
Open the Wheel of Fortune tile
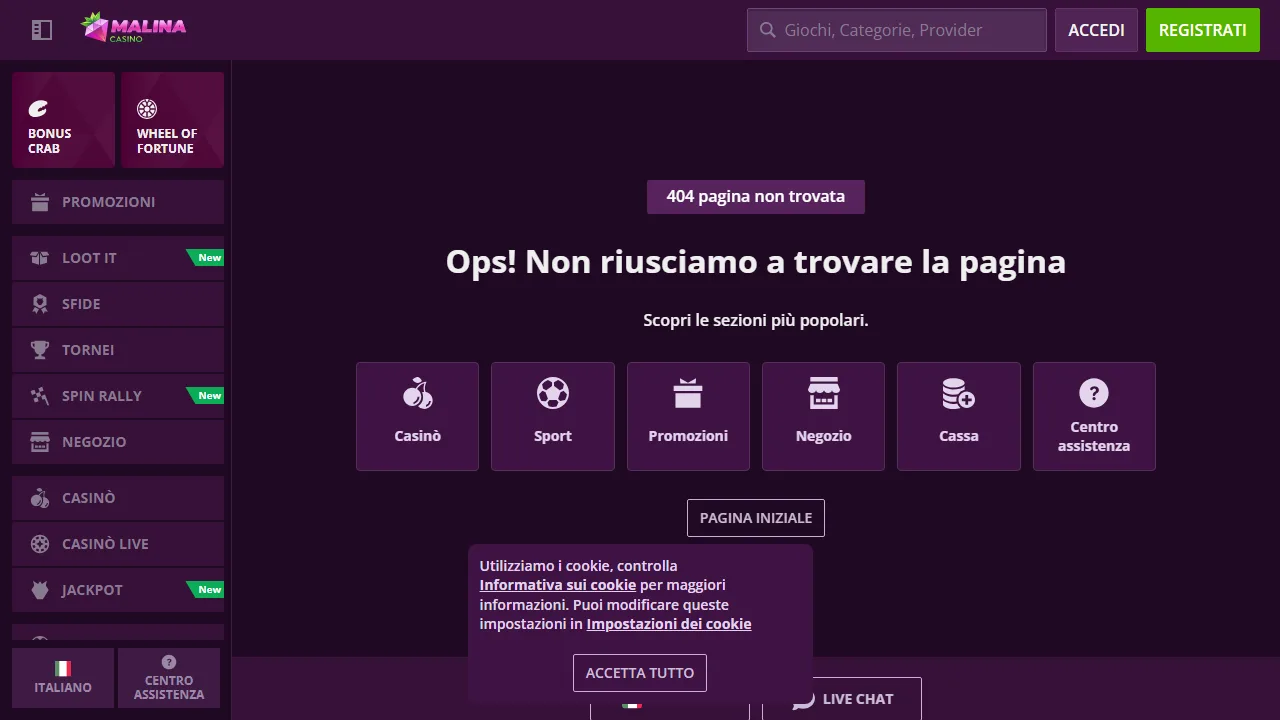click(172, 119)
